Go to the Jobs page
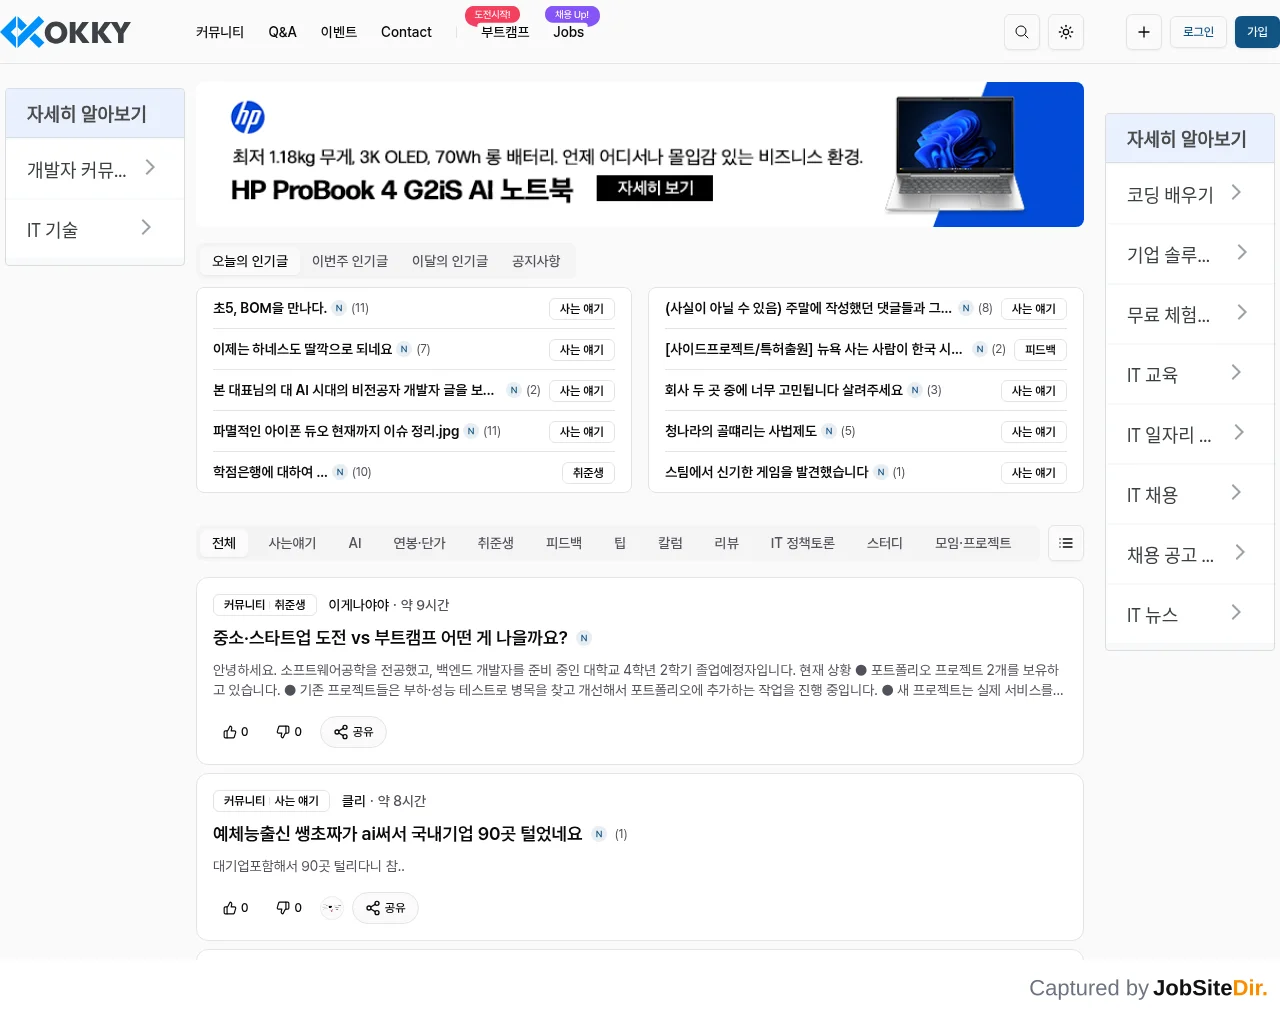Viewport: 1280px width, 1018px height. tap(568, 32)
